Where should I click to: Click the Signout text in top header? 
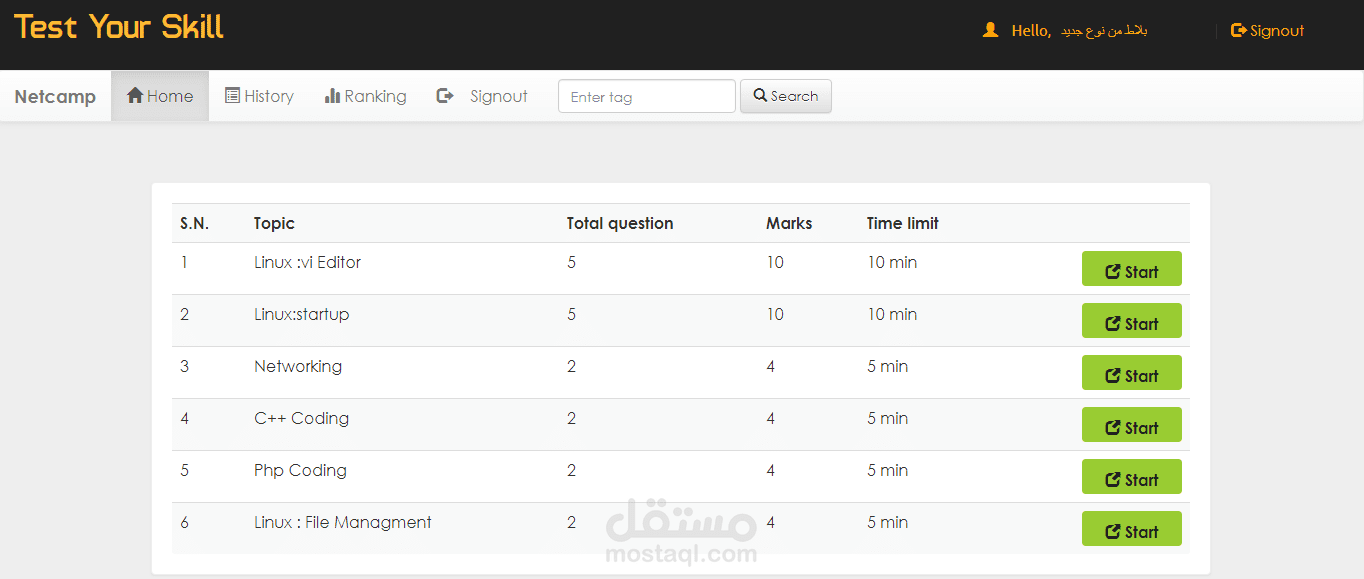(1277, 31)
